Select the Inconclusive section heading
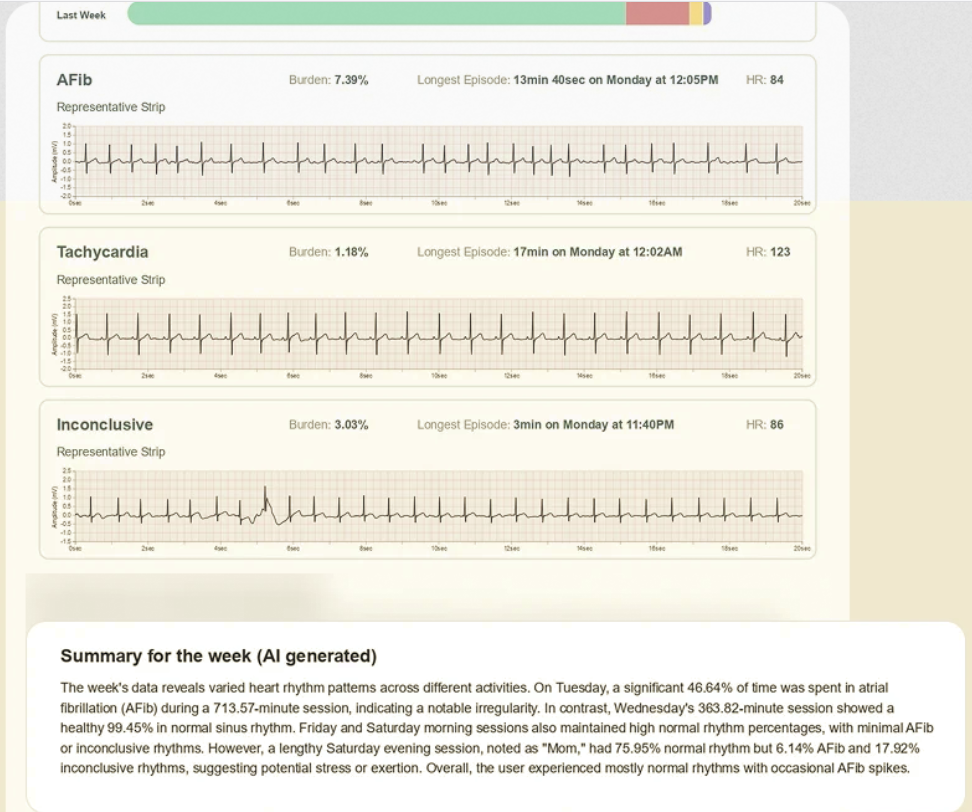The height and width of the screenshot is (812, 972). tap(105, 425)
